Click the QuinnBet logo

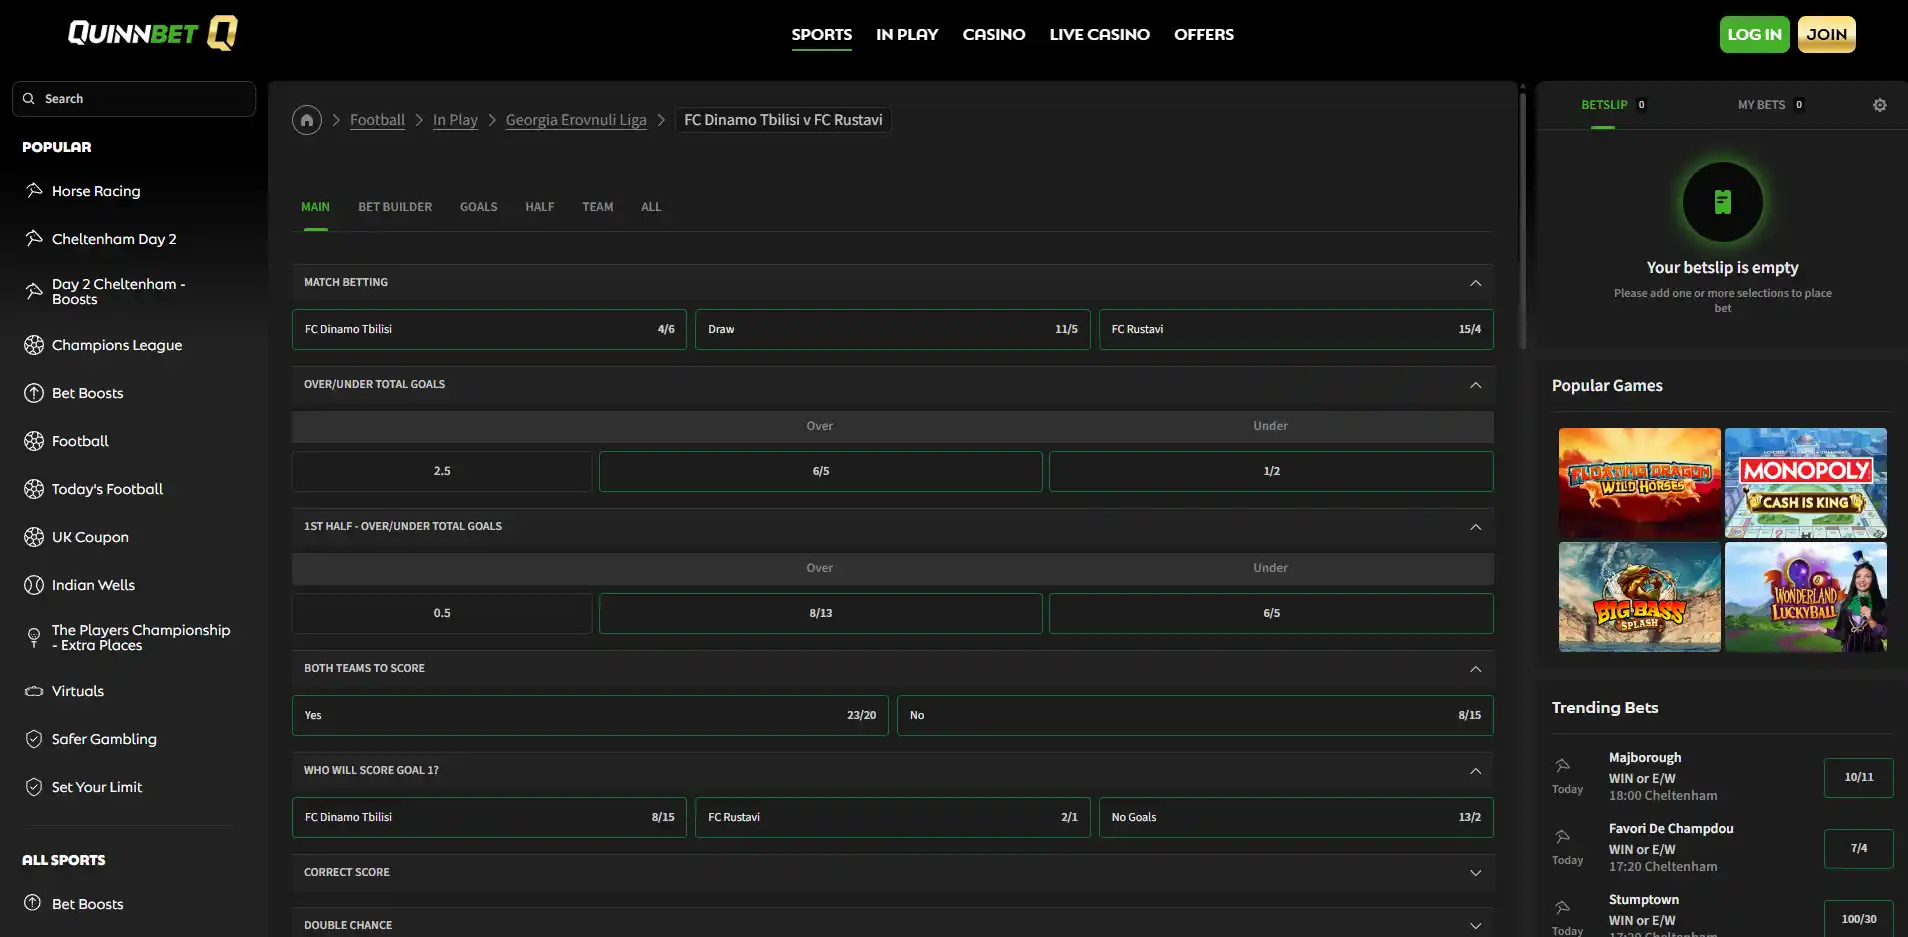click(x=152, y=33)
